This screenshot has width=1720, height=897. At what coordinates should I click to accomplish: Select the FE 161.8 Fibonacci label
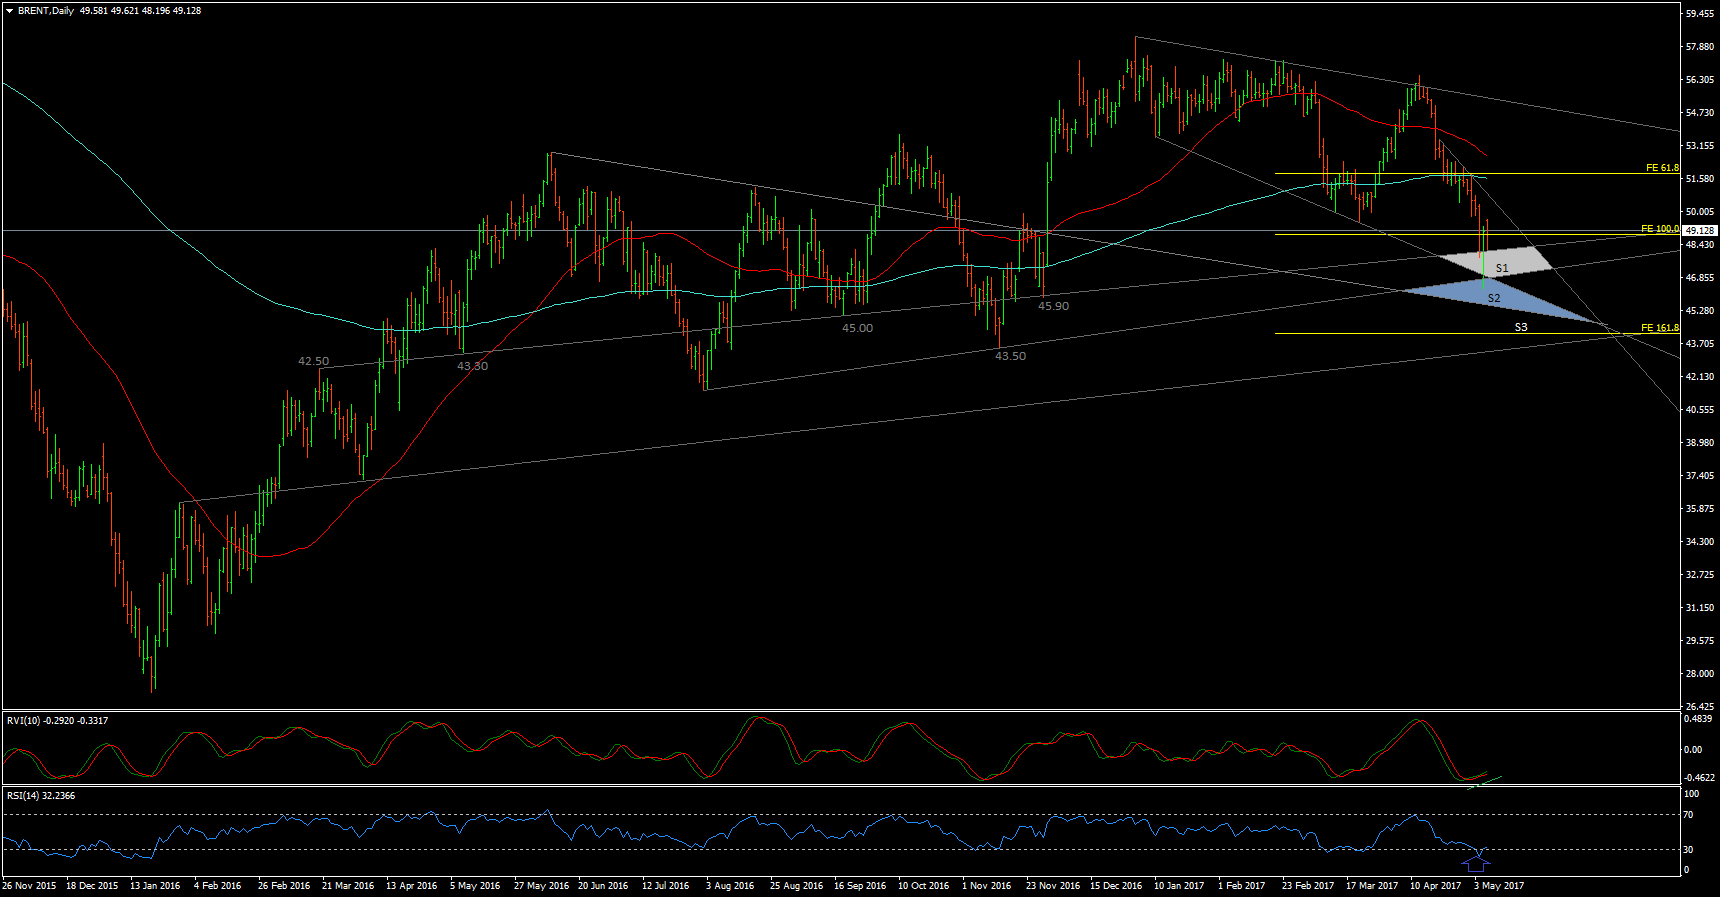click(1660, 328)
